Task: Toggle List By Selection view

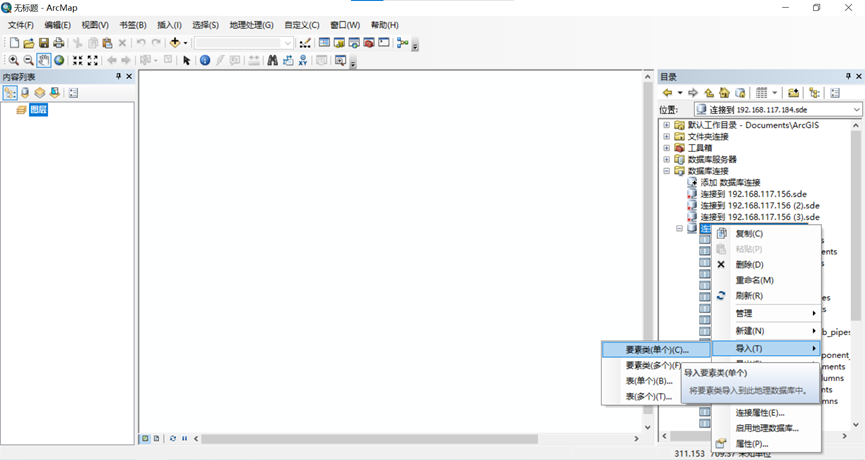Action: 55,93
